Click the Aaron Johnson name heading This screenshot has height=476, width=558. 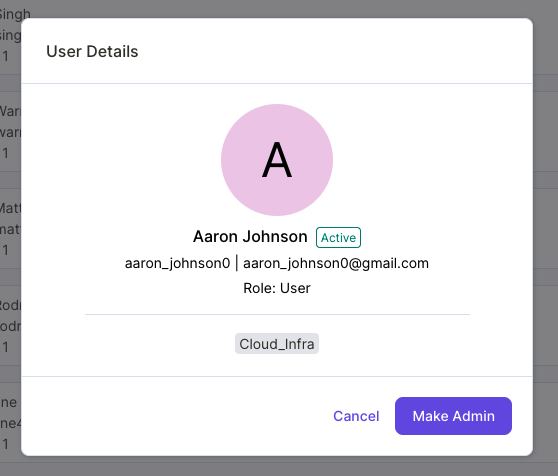(x=250, y=237)
